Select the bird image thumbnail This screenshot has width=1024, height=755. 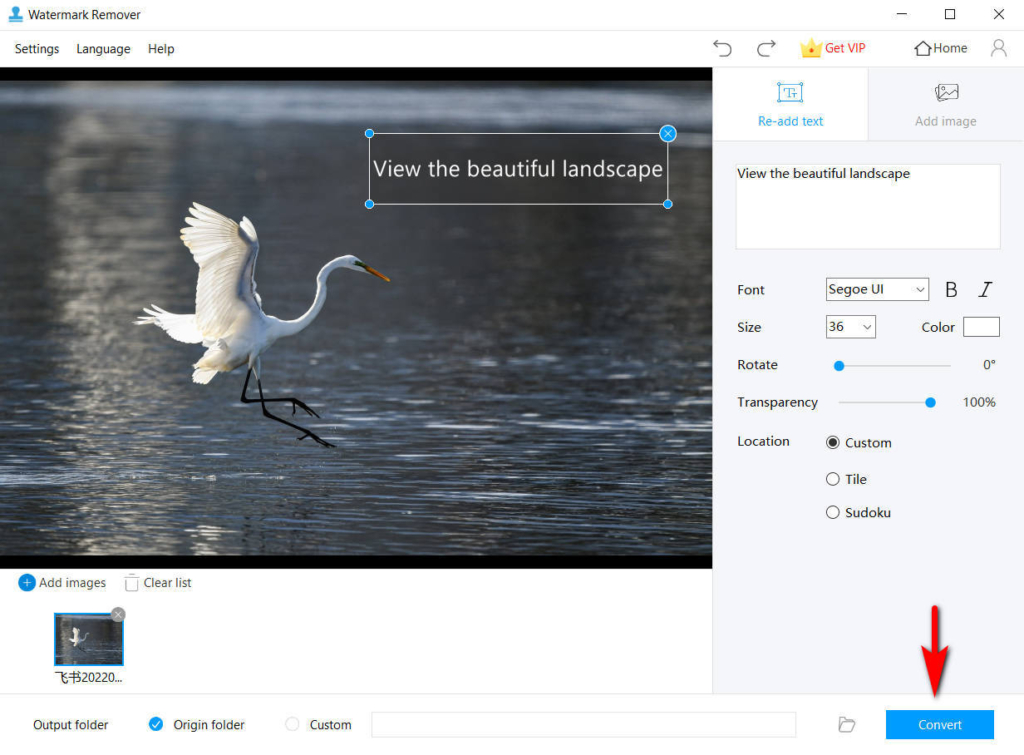(88, 640)
